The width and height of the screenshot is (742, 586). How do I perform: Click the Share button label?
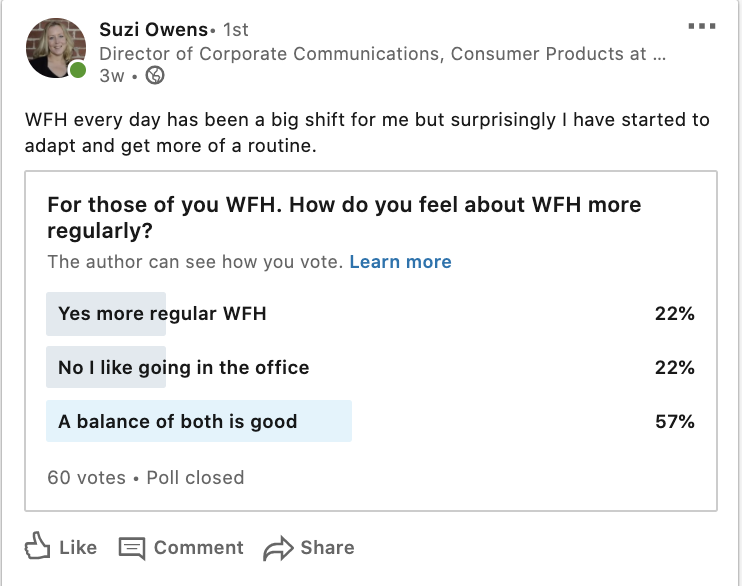327,548
